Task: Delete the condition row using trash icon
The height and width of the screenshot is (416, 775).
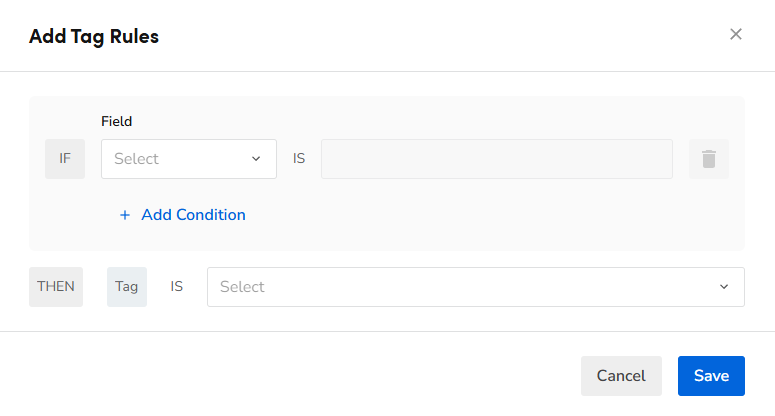Action: click(709, 159)
